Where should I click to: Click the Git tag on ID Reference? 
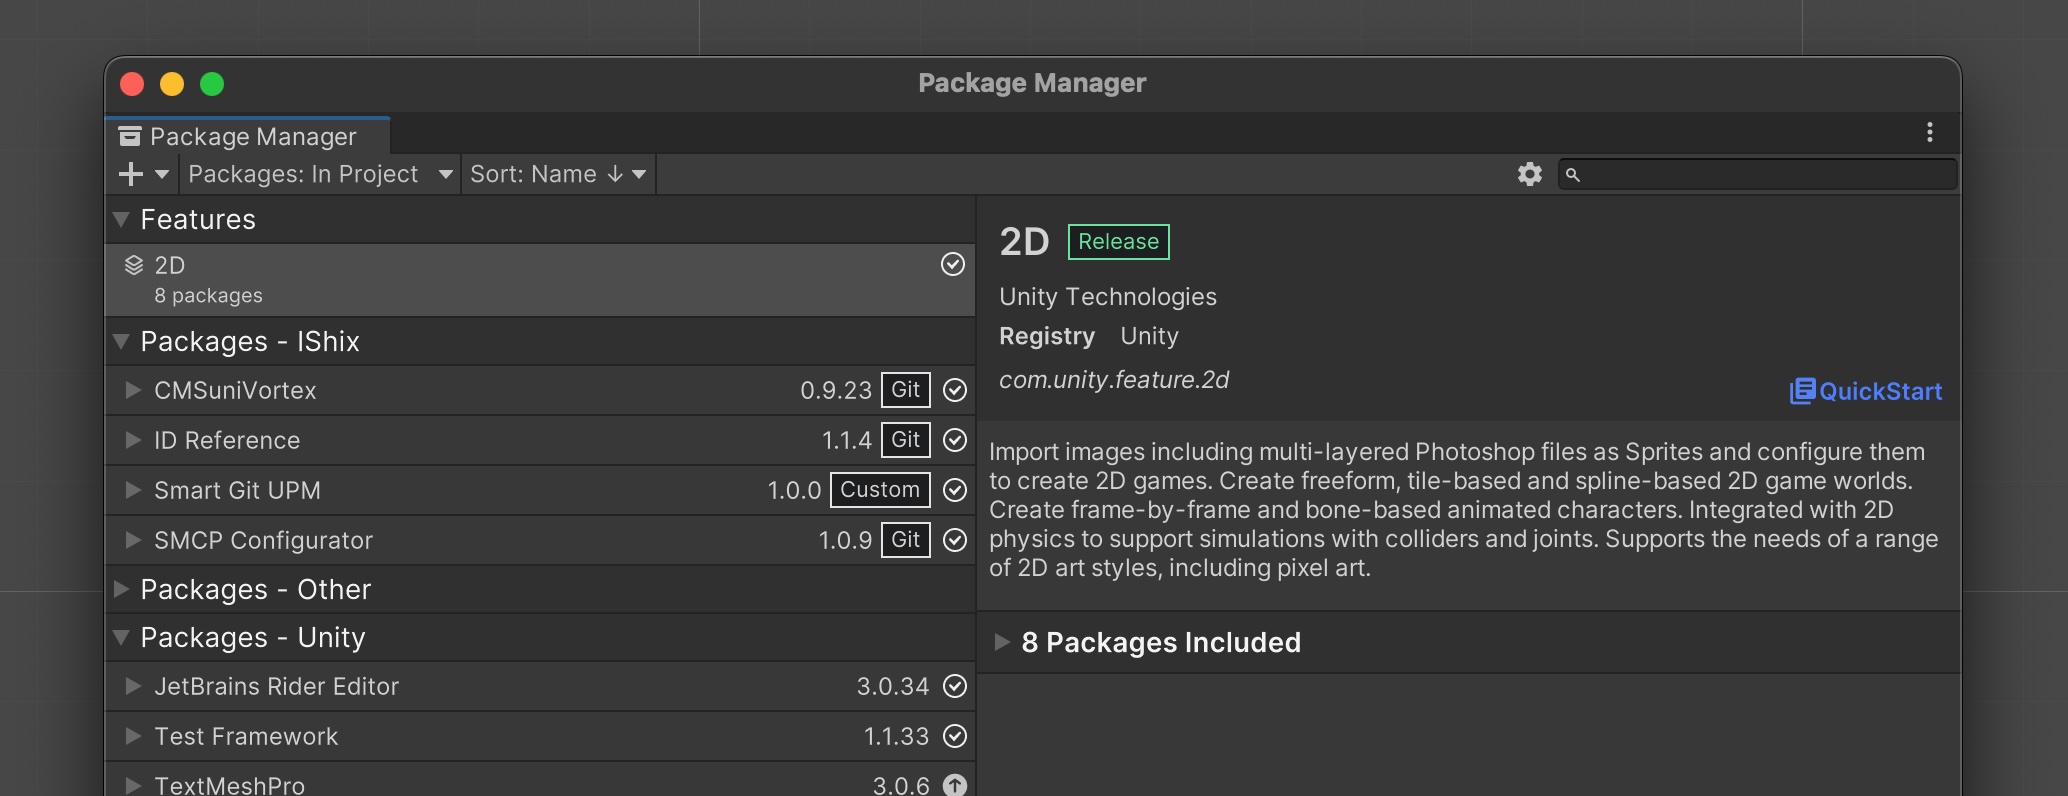point(906,440)
